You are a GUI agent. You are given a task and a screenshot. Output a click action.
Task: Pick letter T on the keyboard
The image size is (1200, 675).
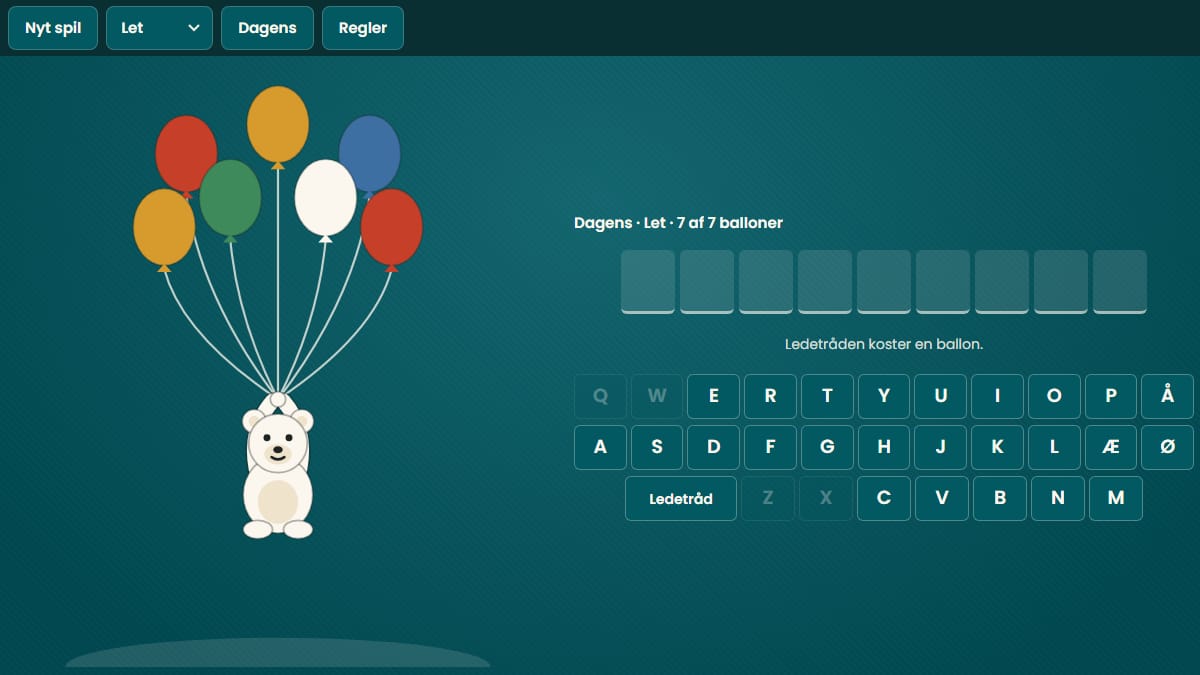click(827, 396)
